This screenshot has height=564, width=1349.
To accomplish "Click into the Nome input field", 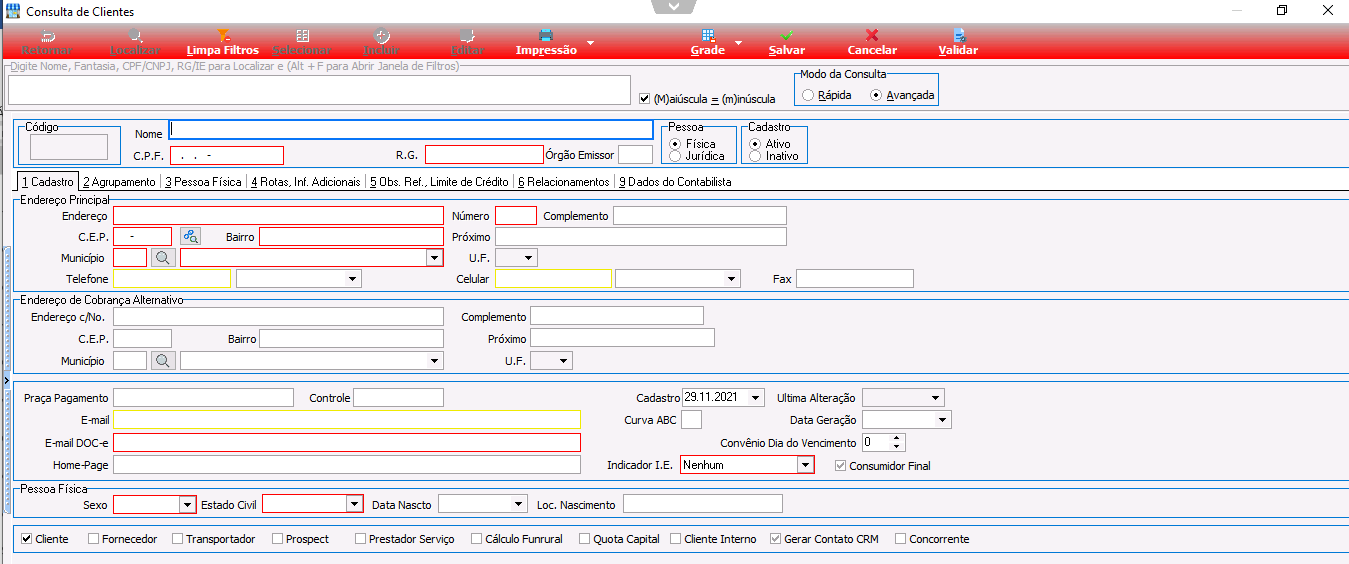I will click(x=411, y=130).
